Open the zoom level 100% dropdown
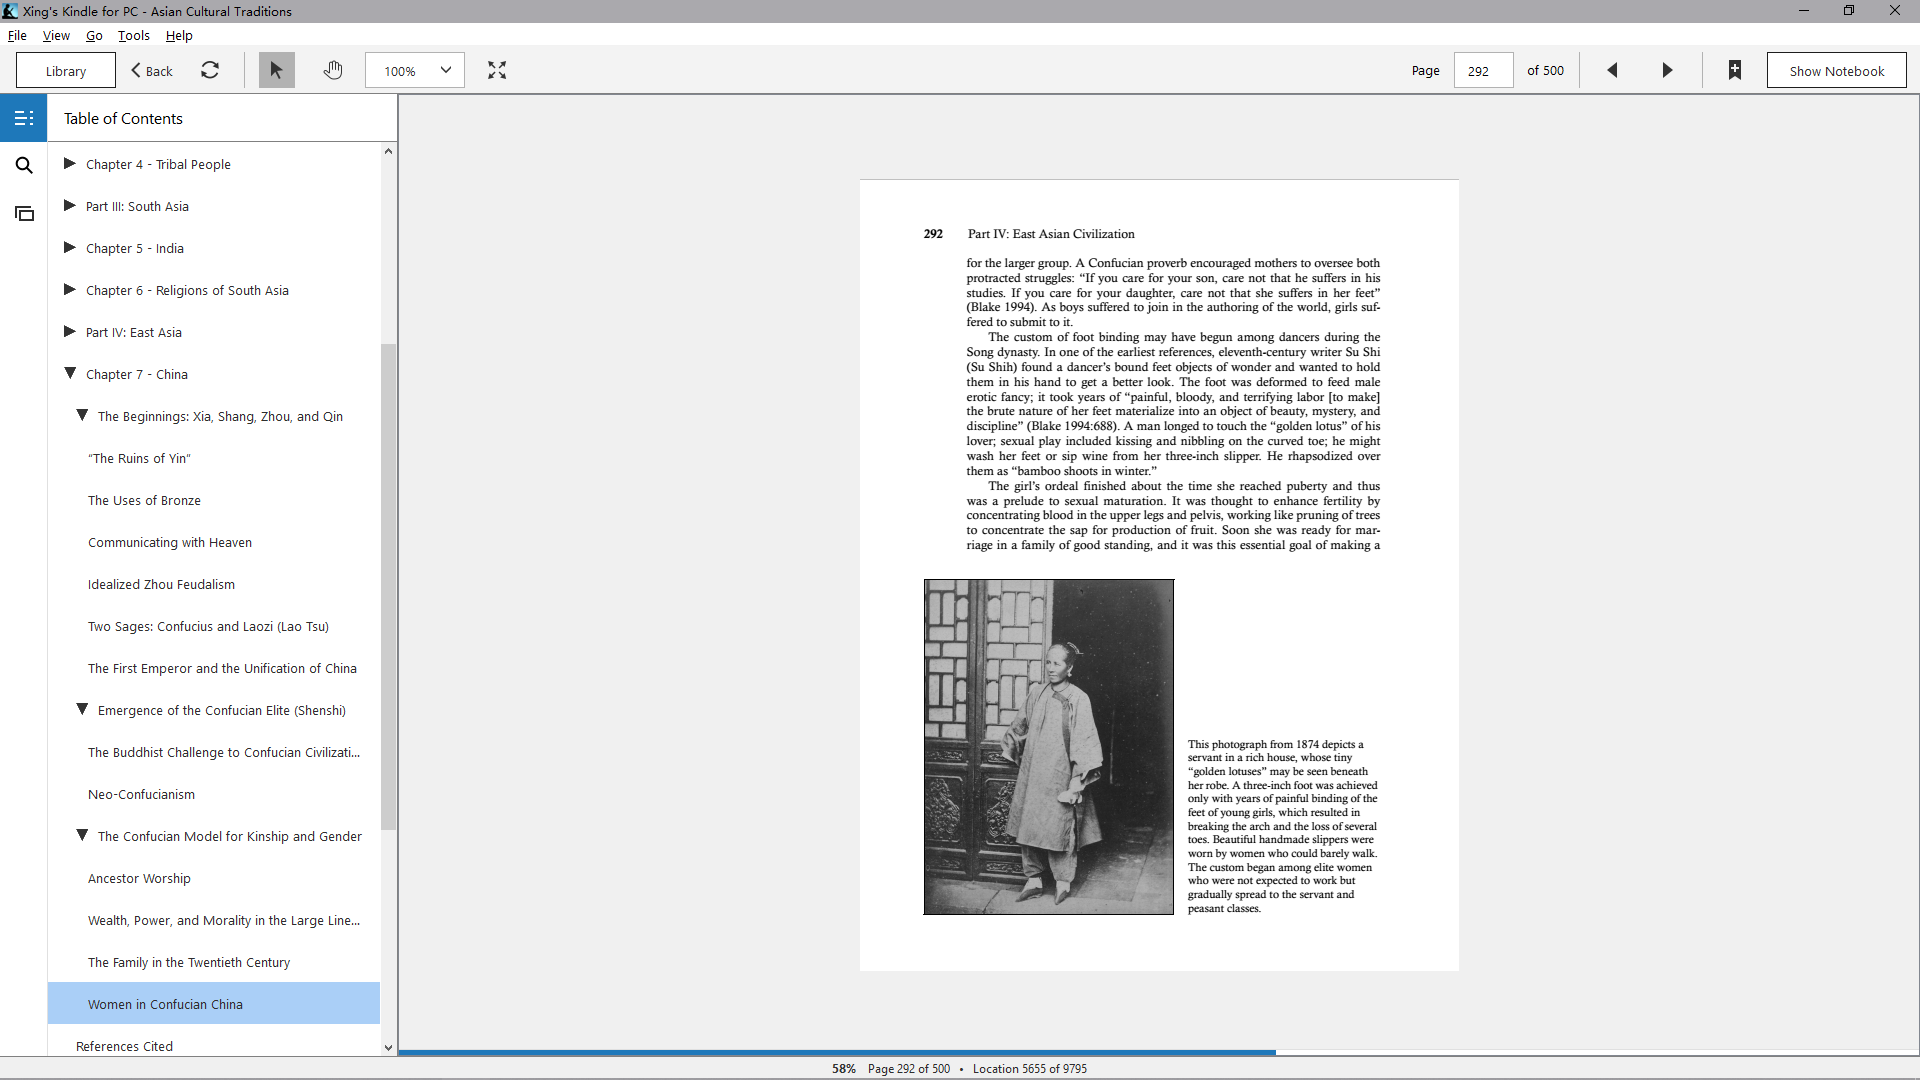 [x=415, y=70]
